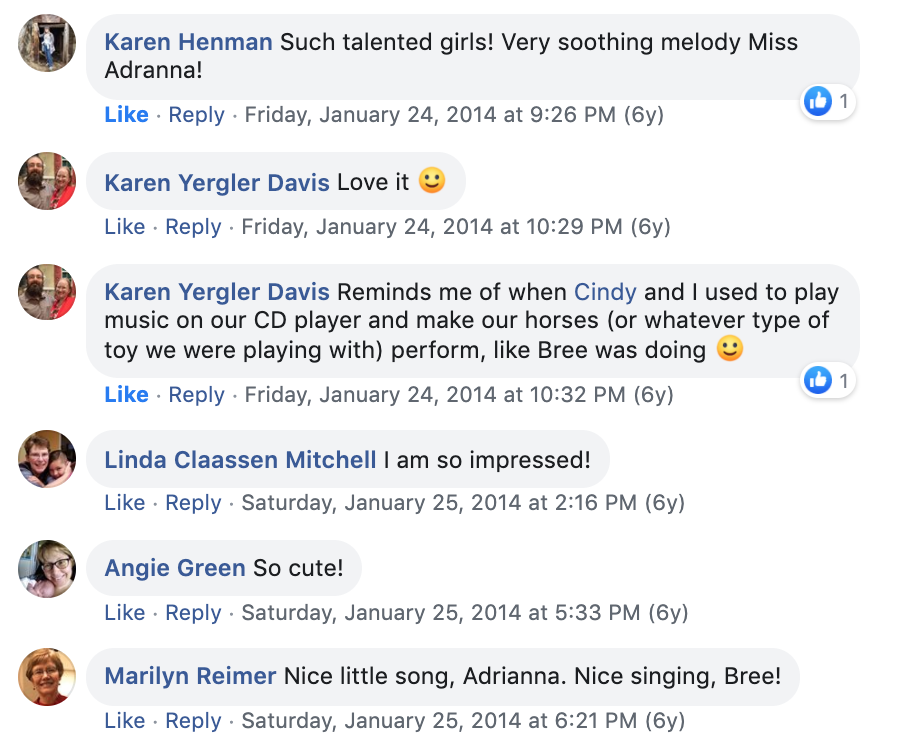Like the 'Love it' comment
This screenshot has width=908, height=748.
pyautogui.click(x=124, y=227)
